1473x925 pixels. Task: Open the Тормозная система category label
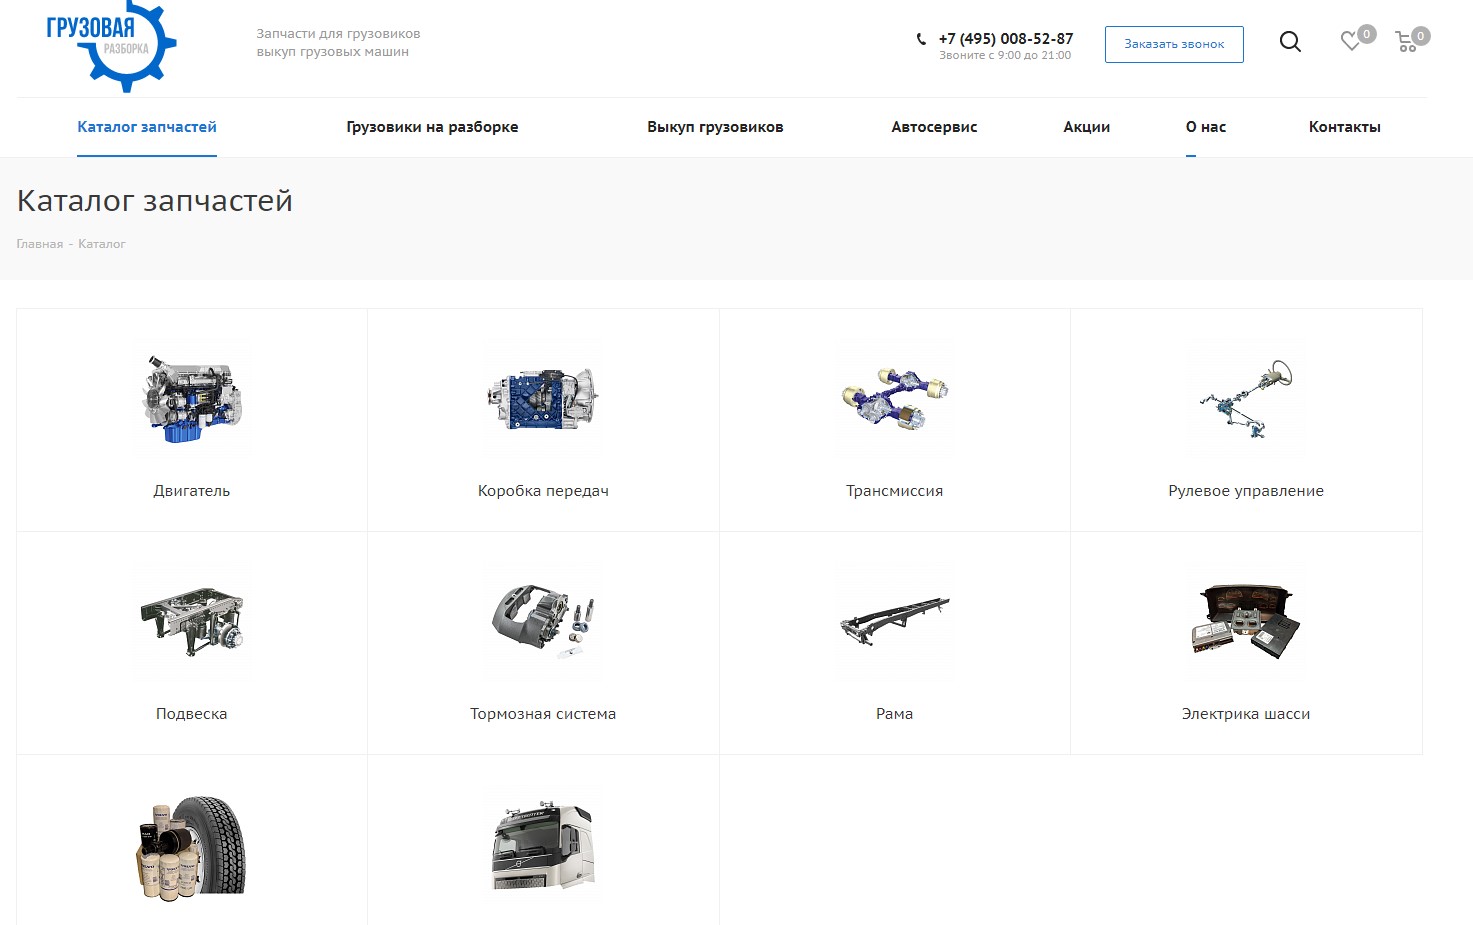click(543, 714)
